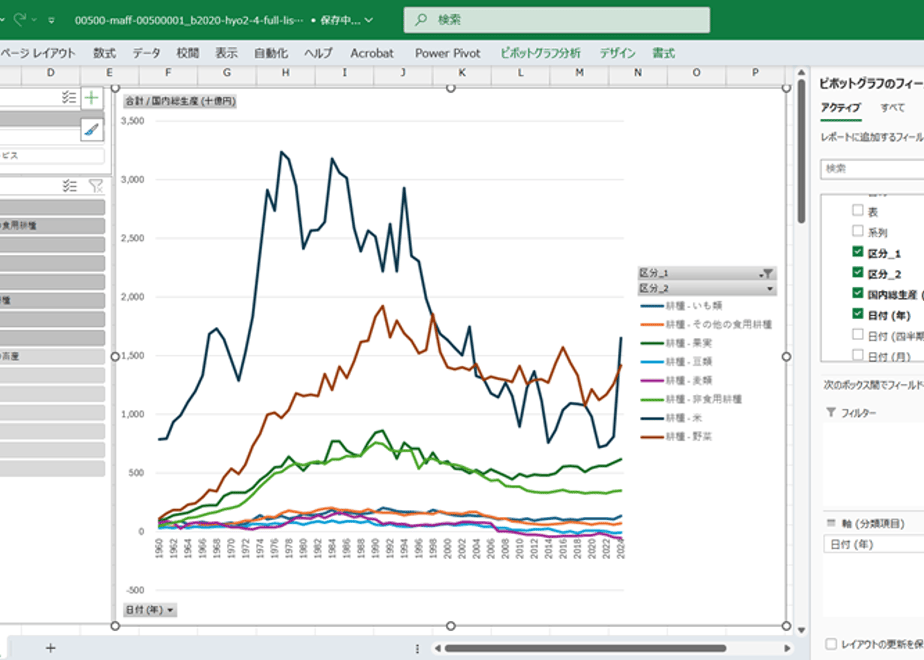The image size is (924, 660).
Task: Check the 系列 field checkbox
Action: (857, 231)
